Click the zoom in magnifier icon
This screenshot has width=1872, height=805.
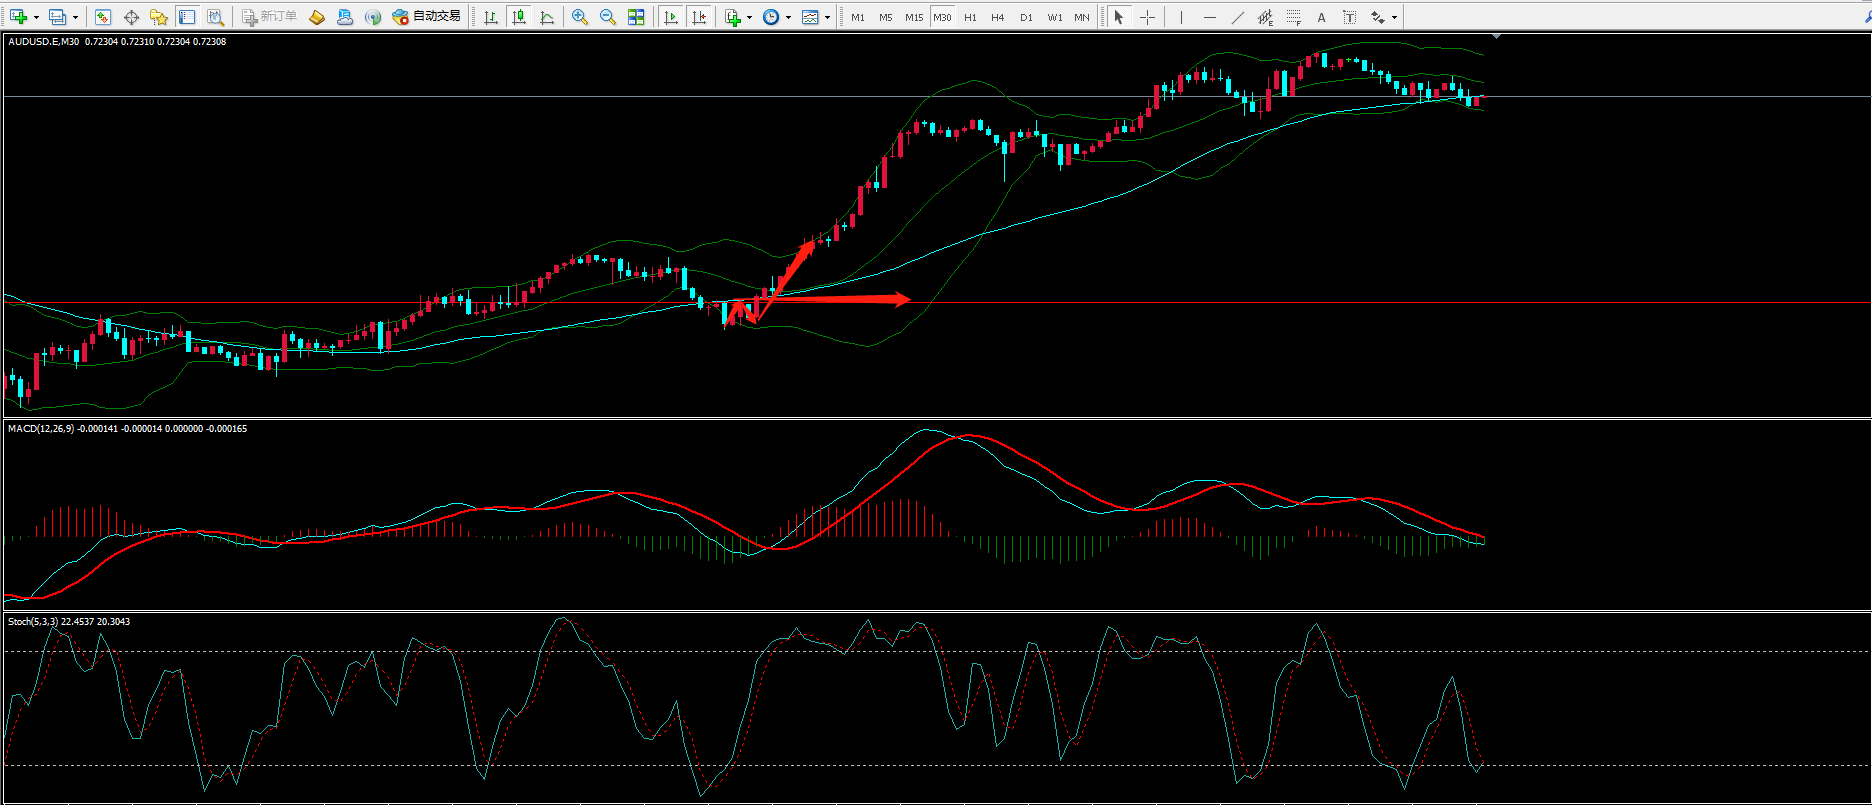(x=579, y=17)
